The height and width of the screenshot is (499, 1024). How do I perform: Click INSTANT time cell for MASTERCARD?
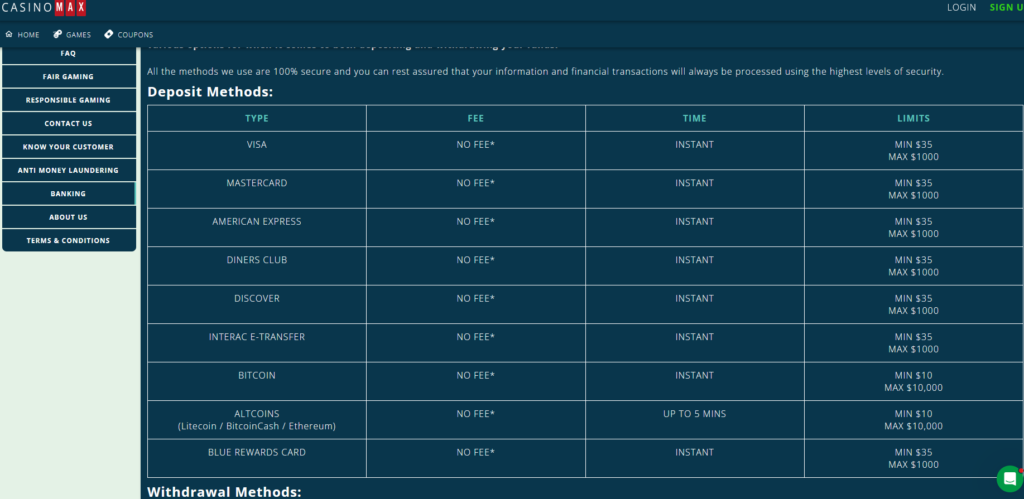coord(695,189)
